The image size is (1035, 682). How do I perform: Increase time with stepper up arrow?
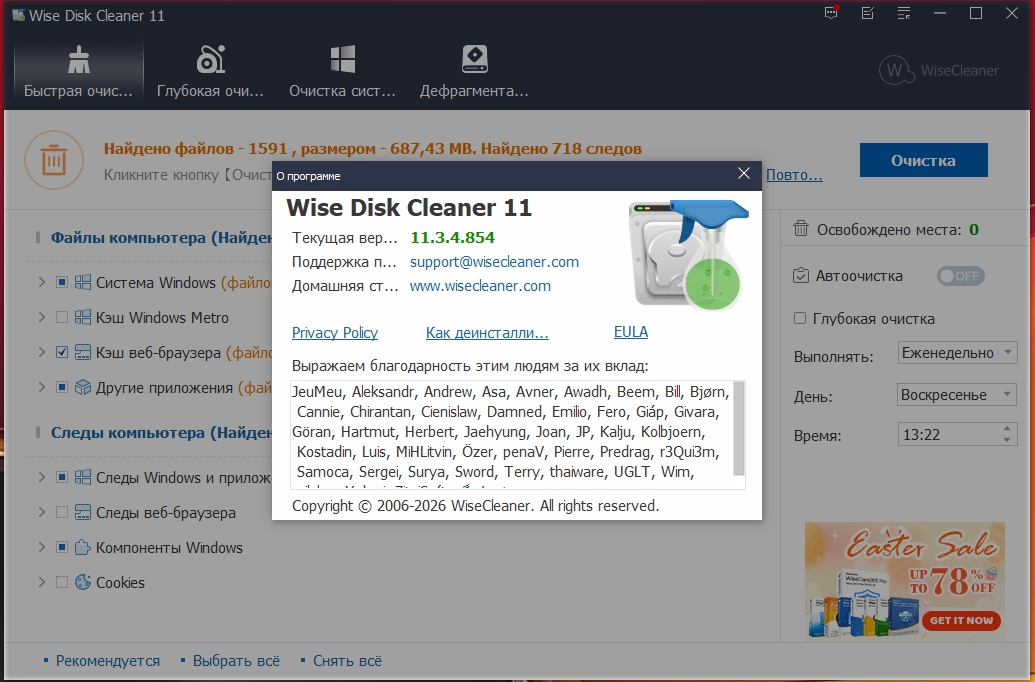[x=1007, y=428]
